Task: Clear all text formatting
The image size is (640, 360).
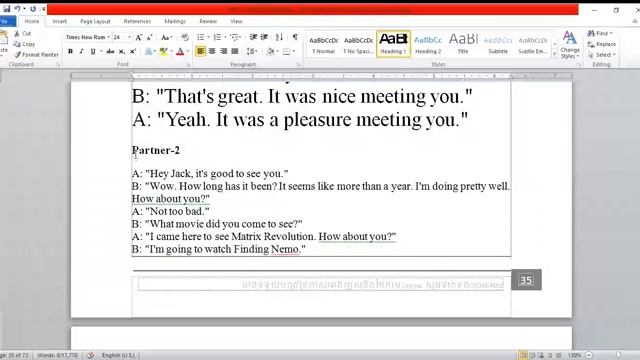Action: click(185, 38)
